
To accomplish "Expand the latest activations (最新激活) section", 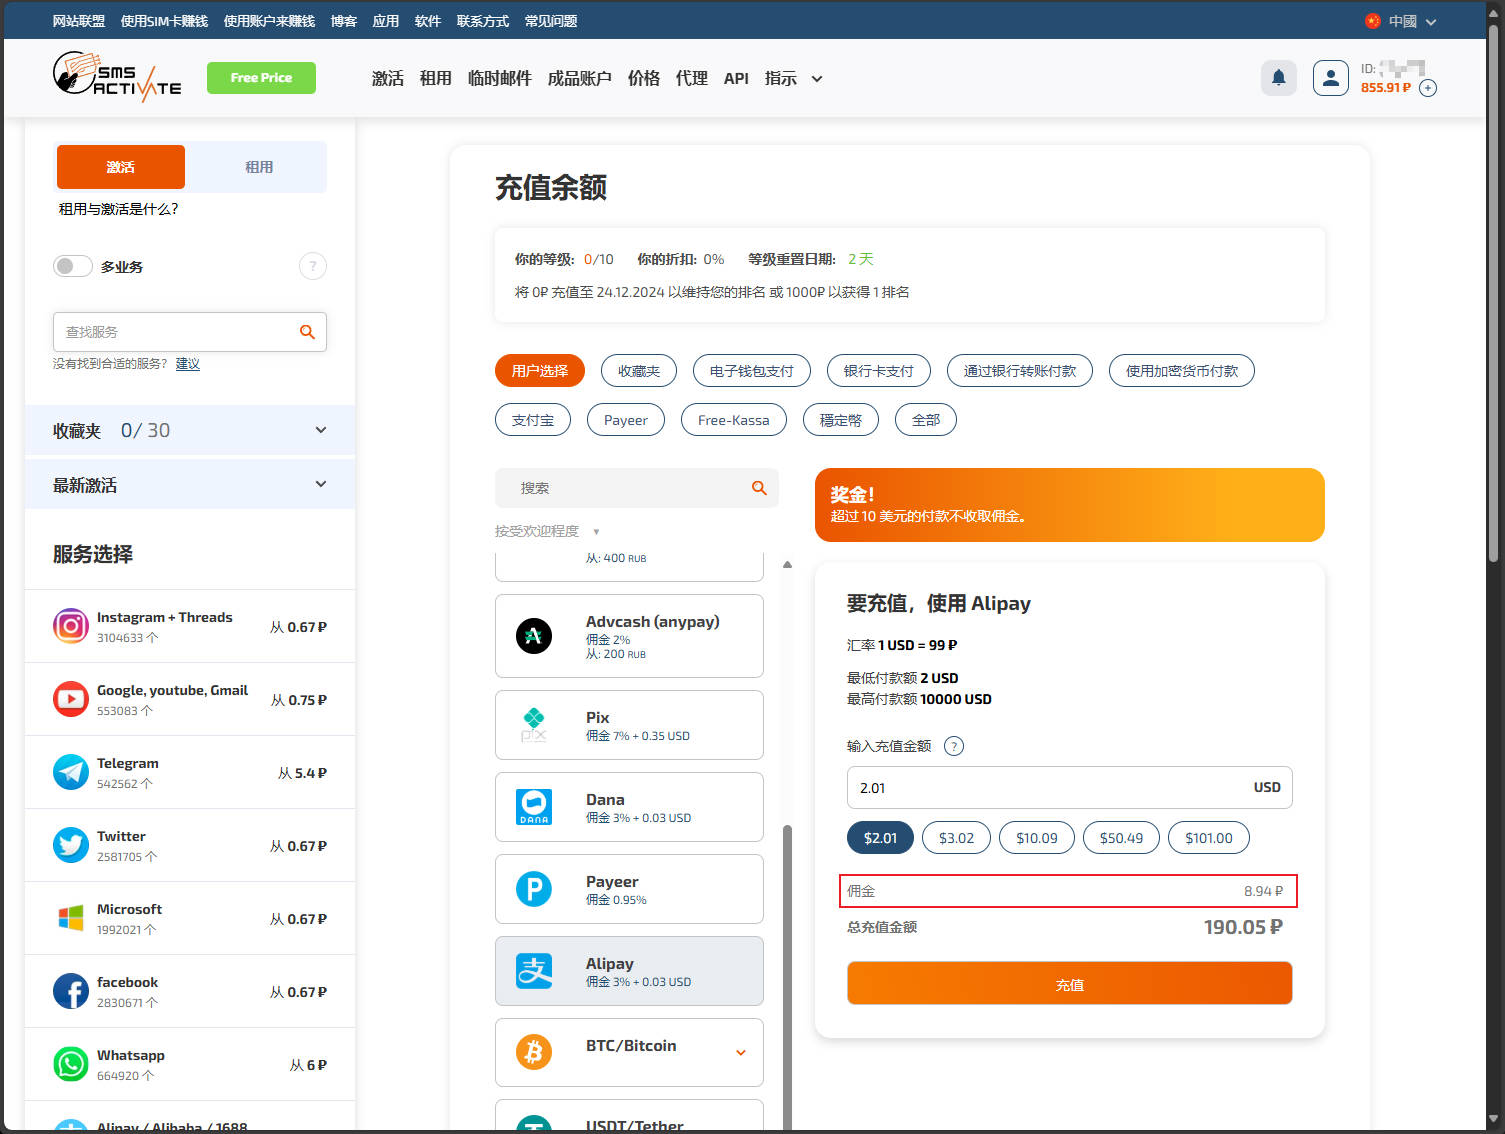I will (320, 485).
